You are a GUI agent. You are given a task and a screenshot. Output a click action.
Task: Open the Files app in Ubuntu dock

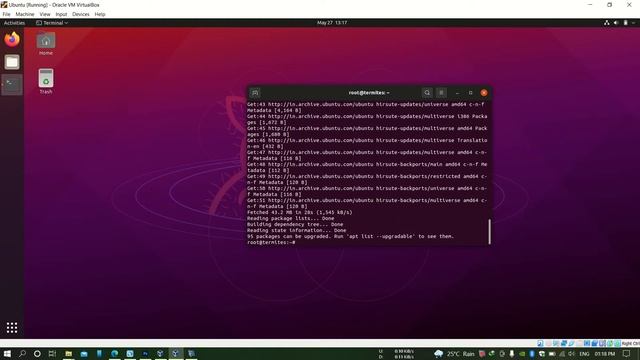[12, 62]
